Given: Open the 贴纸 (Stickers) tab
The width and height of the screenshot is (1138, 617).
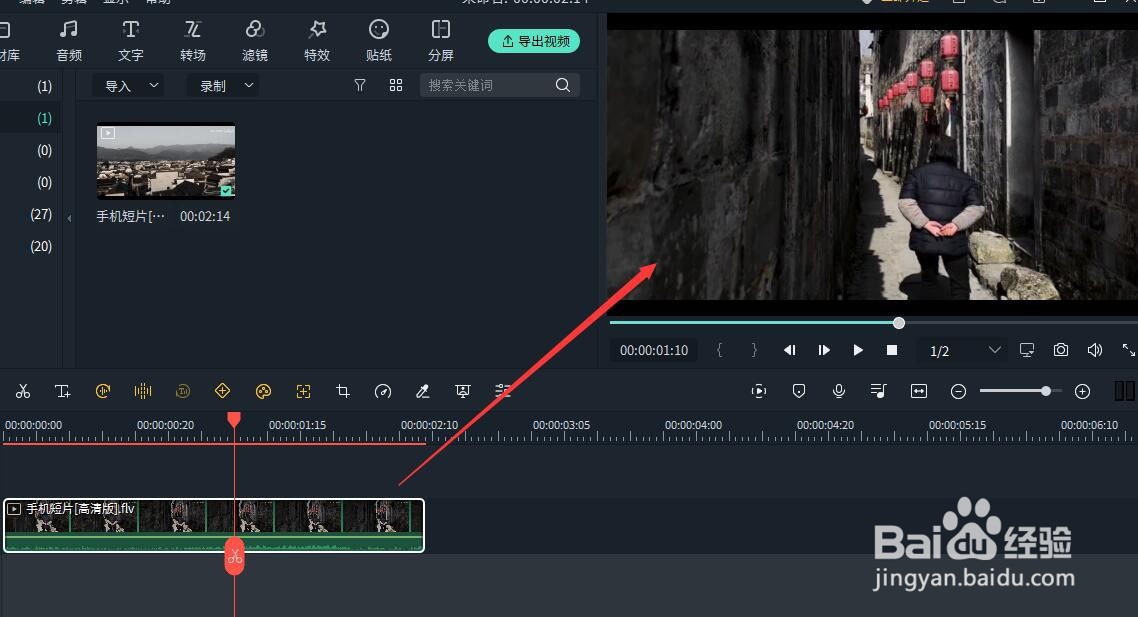Looking at the screenshot, I should 379,41.
